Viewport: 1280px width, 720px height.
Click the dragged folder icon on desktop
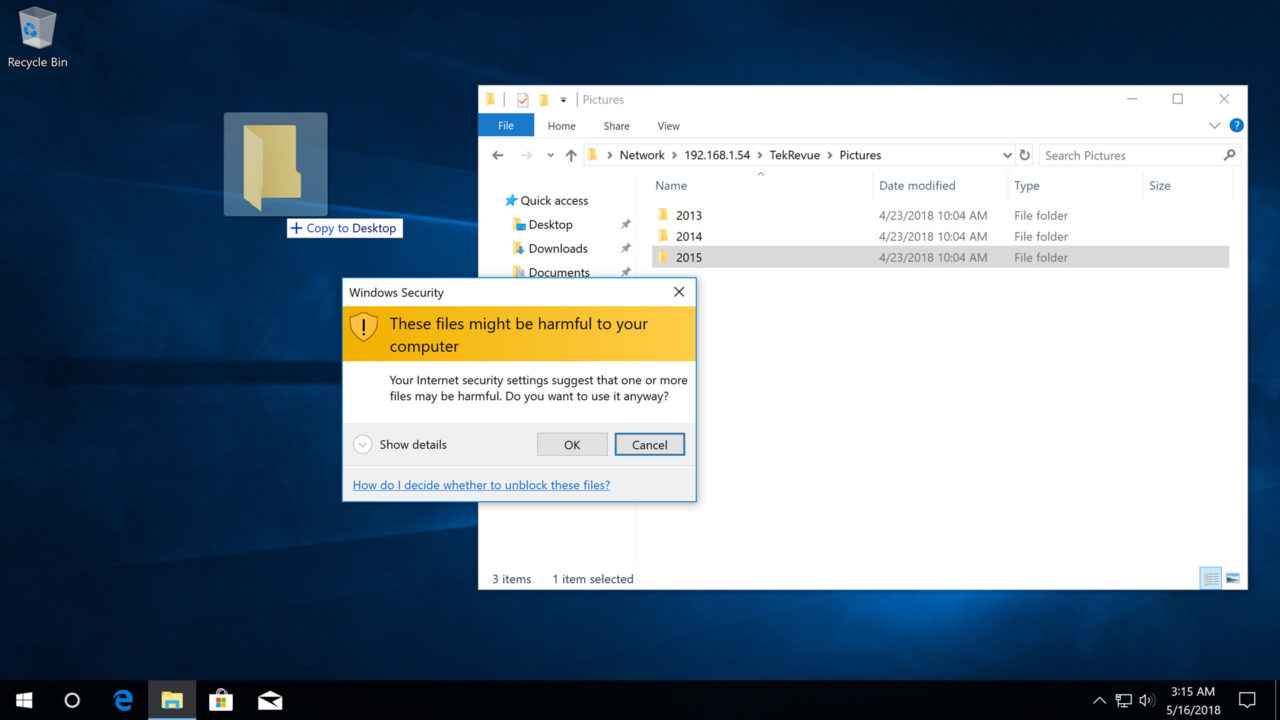[x=275, y=165]
